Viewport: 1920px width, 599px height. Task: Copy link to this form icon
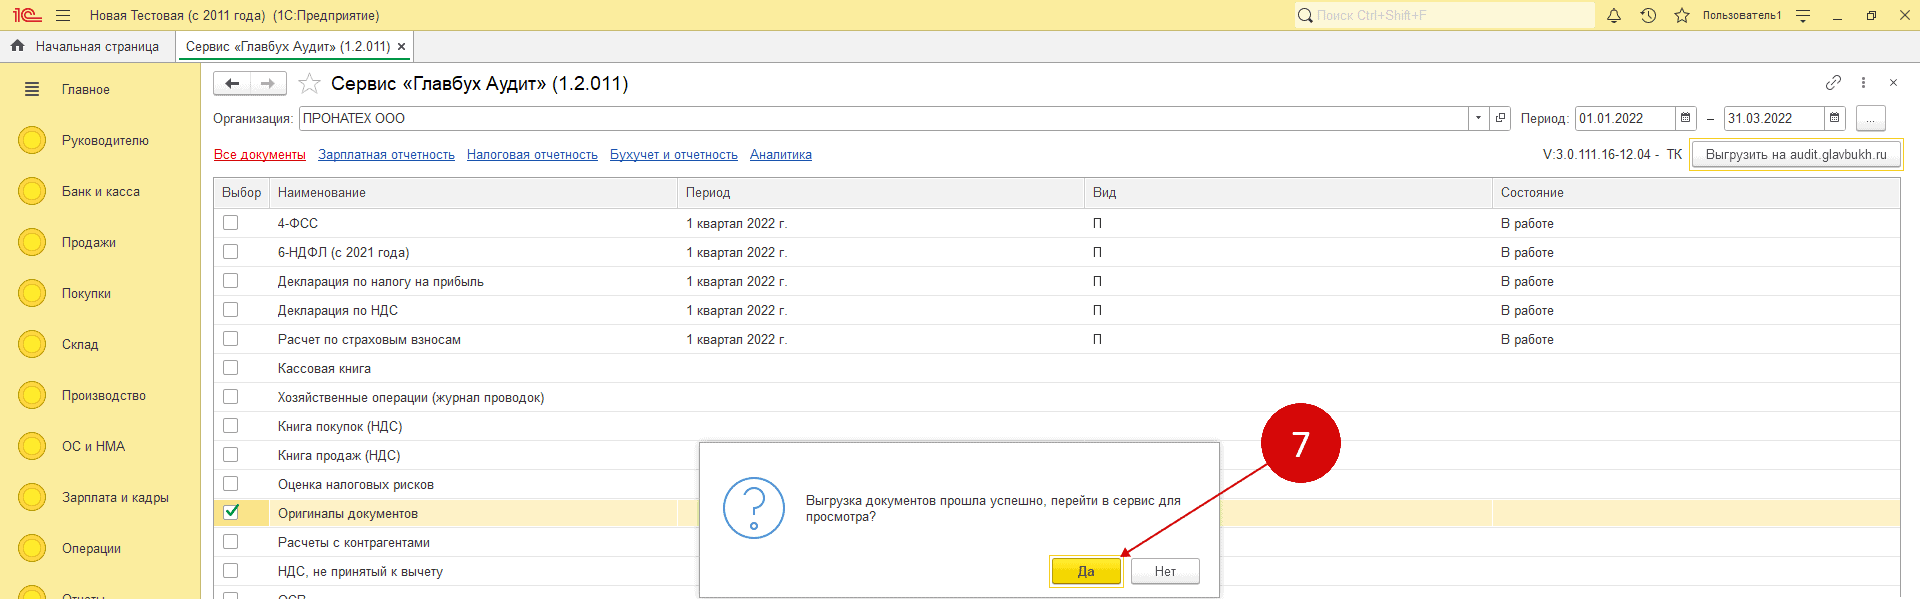pyautogui.click(x=1833, y=83)
